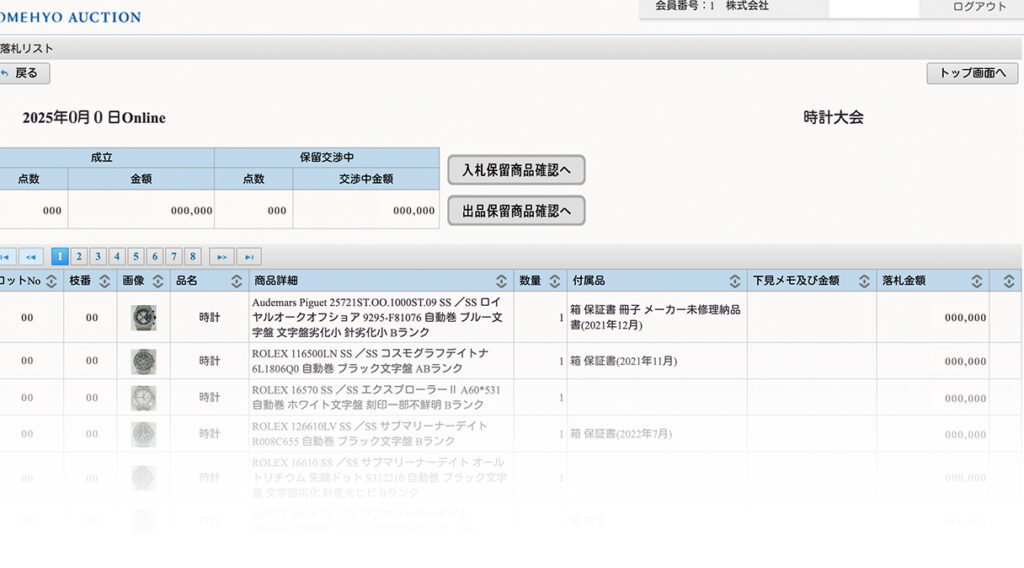Sort by the 商品詳細 column sort icon
The width and height of the screenshot is (1024, 568).
tap(501, 281)
